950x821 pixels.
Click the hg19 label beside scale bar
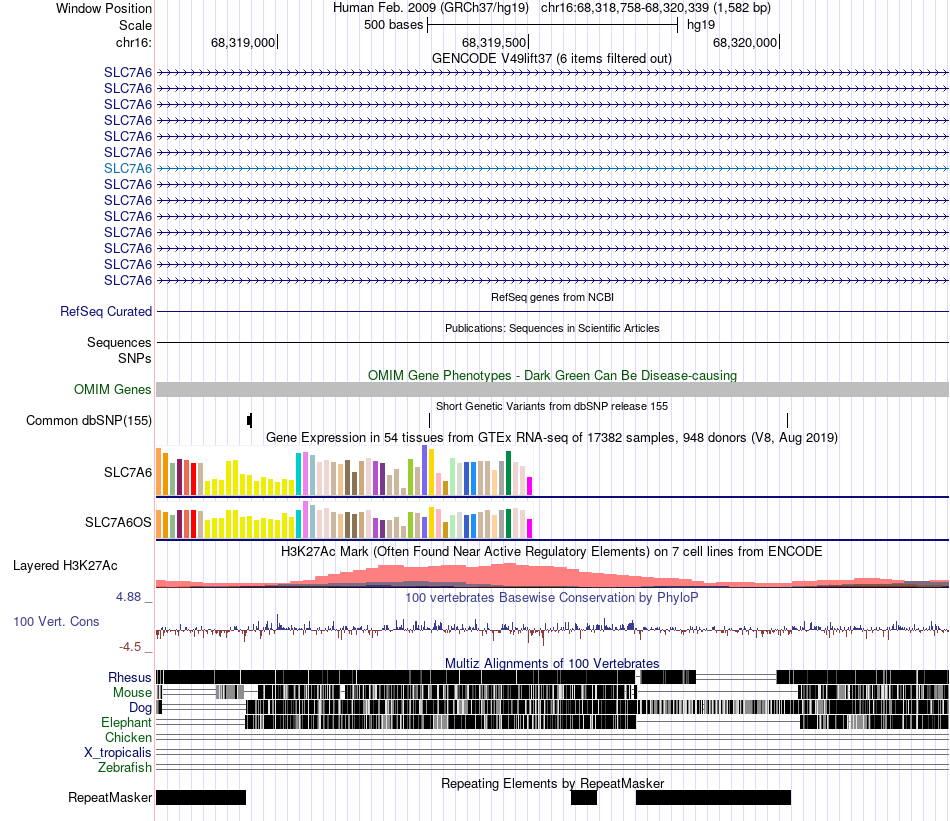pyautogui.click(x=701, y=25)
